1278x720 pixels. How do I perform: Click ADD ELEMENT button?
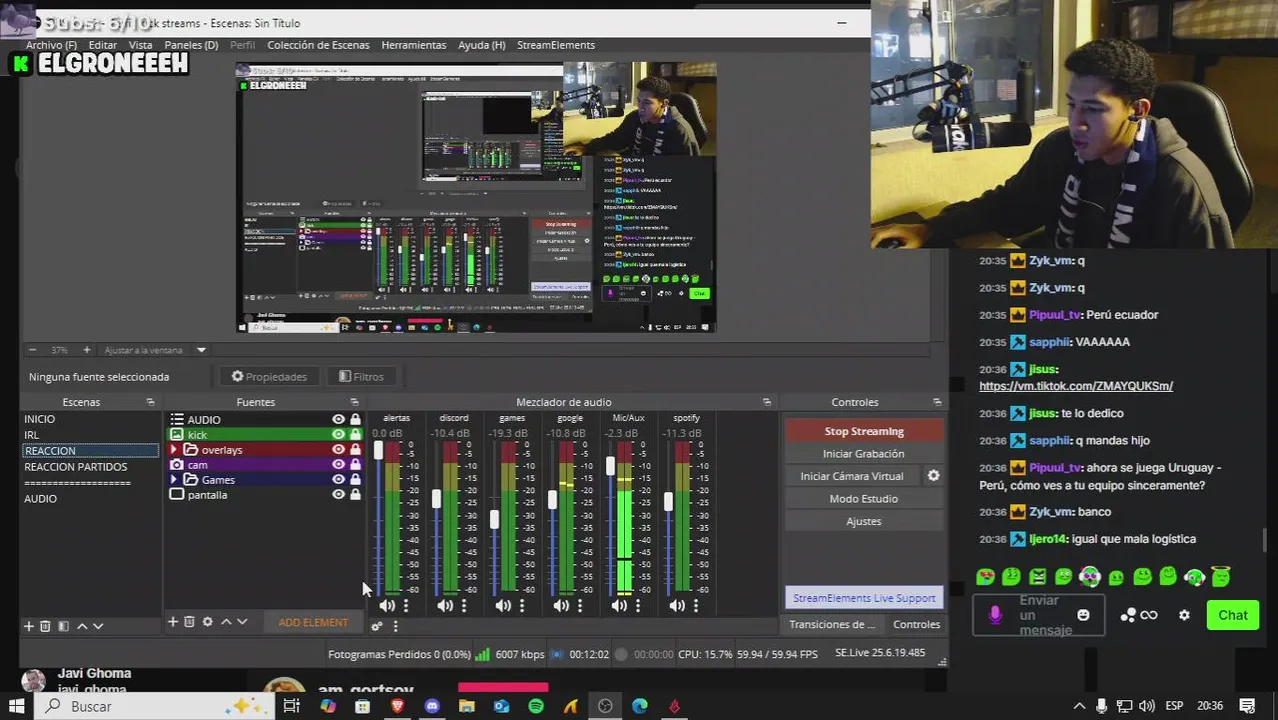tap(313, 622)
